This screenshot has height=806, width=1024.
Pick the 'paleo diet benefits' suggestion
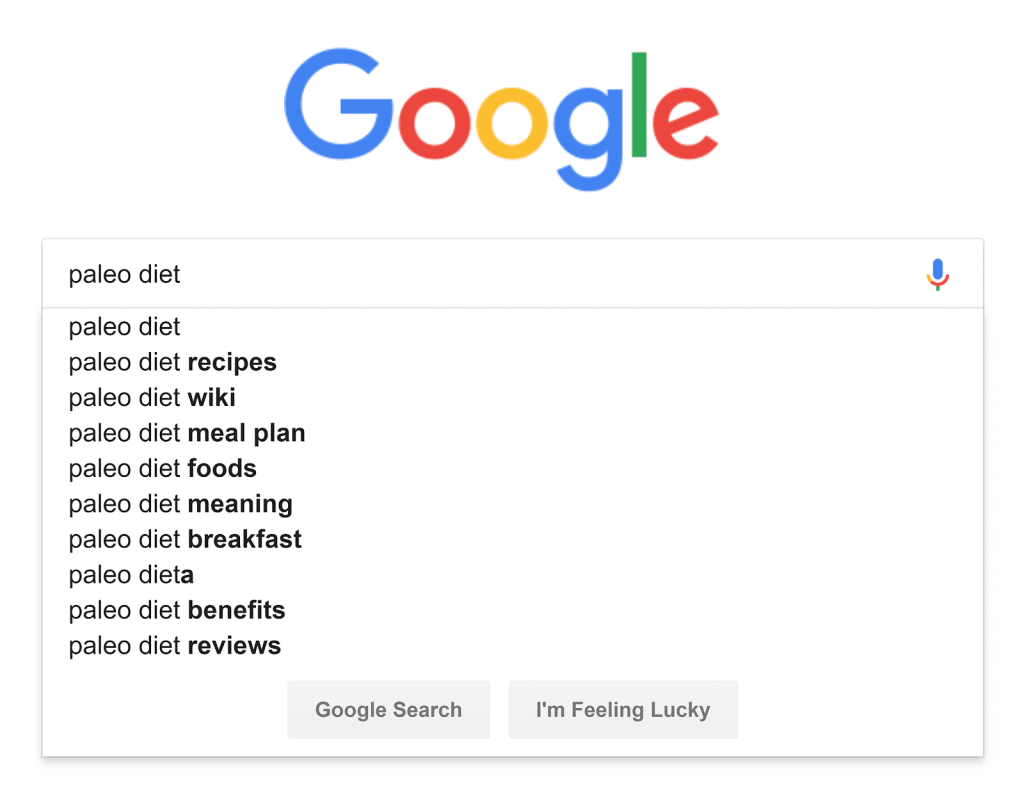pos(176,610)
